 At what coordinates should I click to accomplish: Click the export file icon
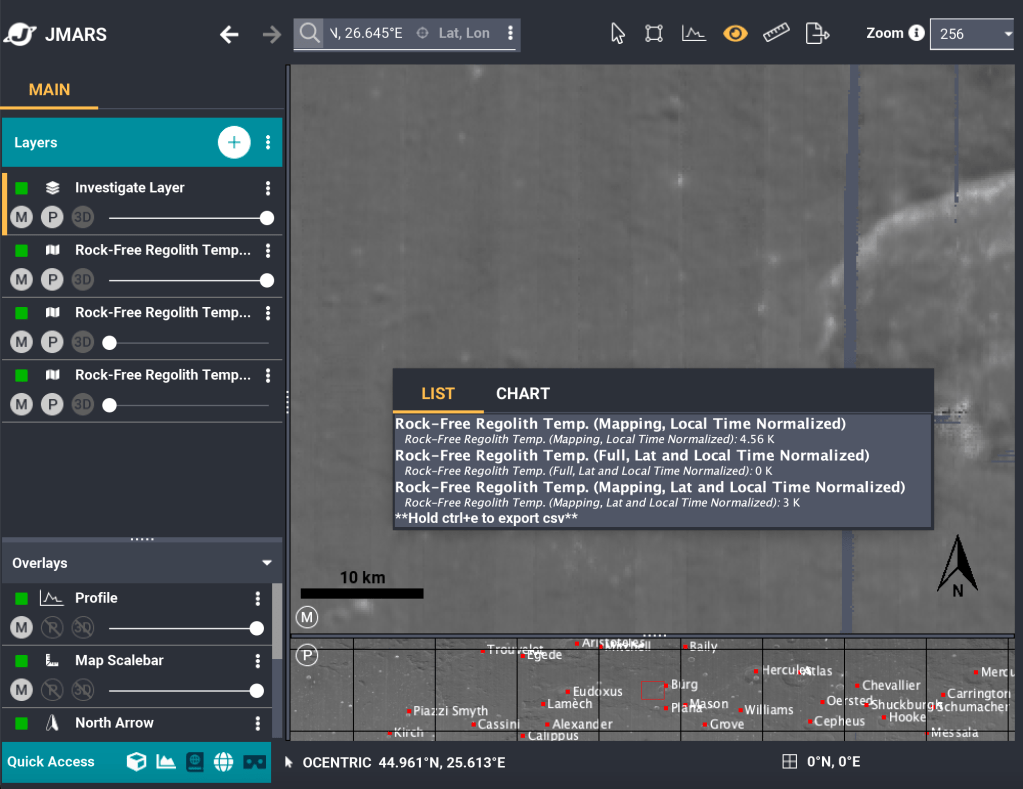818,34
